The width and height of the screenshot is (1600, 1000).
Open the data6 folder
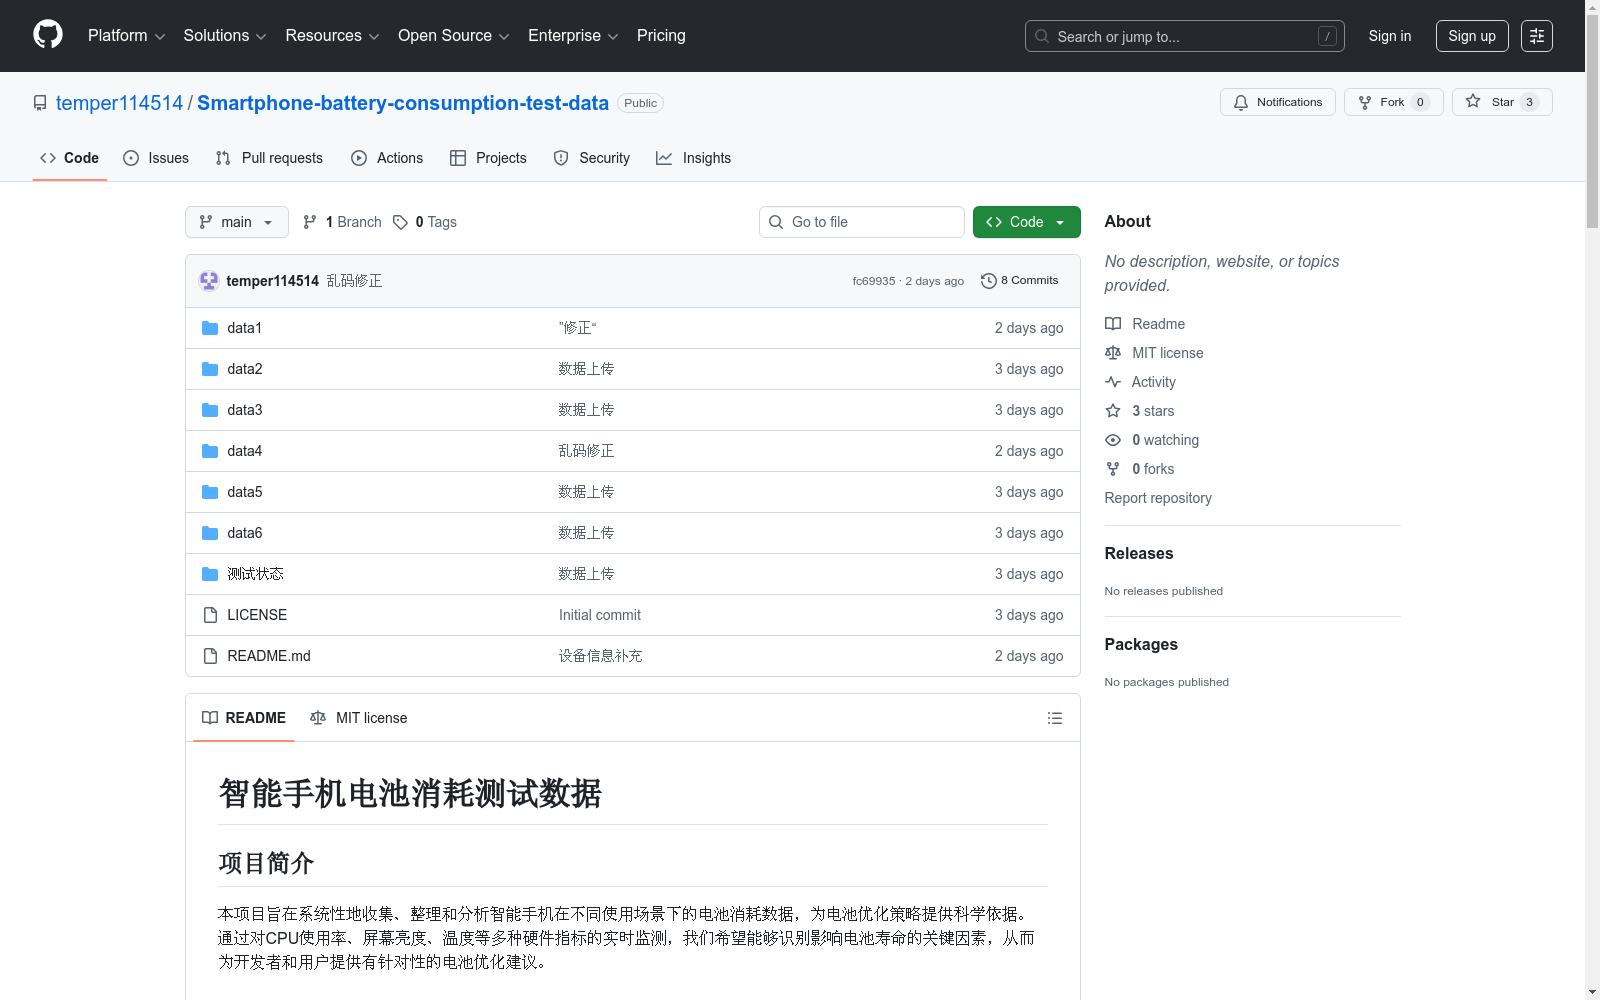(245, 533)
